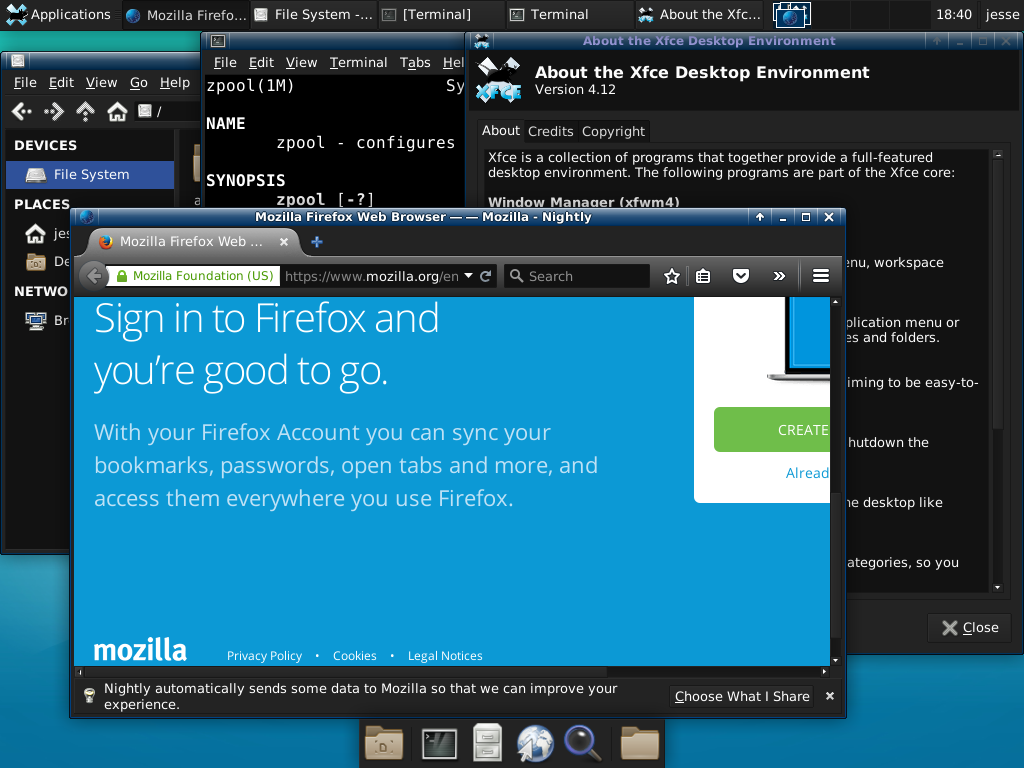Close the Mozilla Firefox Web tab
Screen dimensions: 1024x768
(284, 242)
